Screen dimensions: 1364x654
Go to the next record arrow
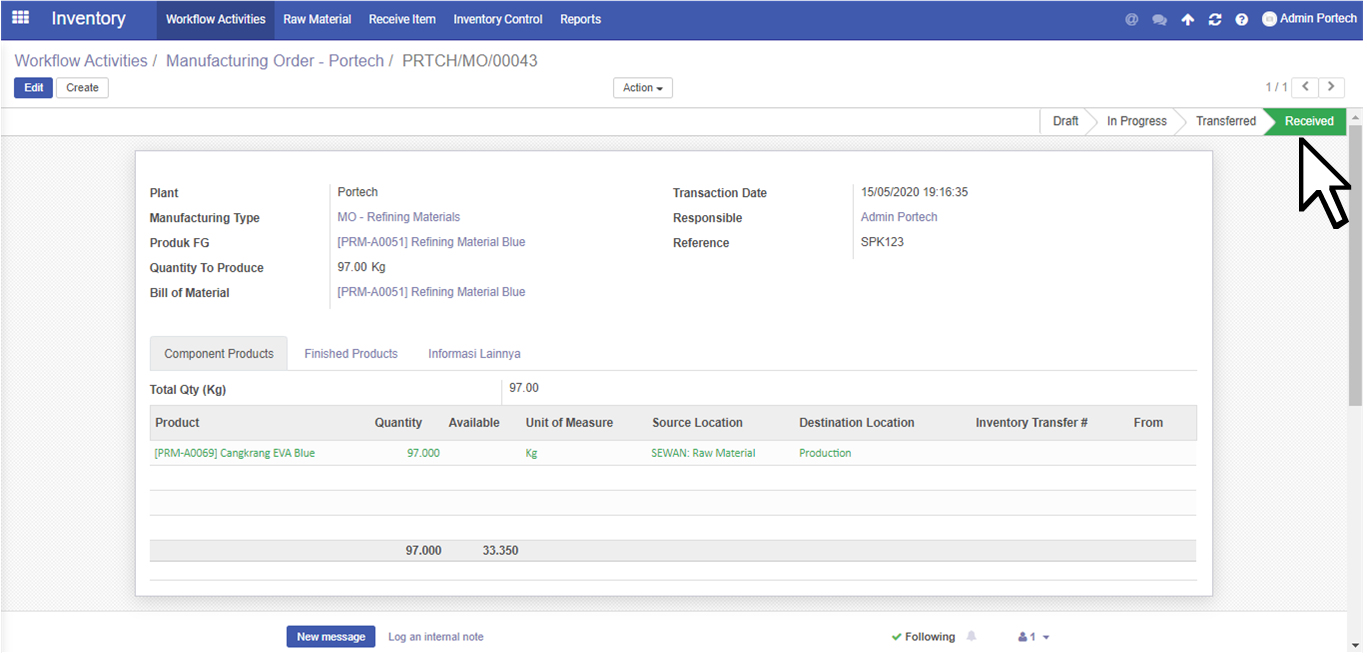coord(1331,87)
